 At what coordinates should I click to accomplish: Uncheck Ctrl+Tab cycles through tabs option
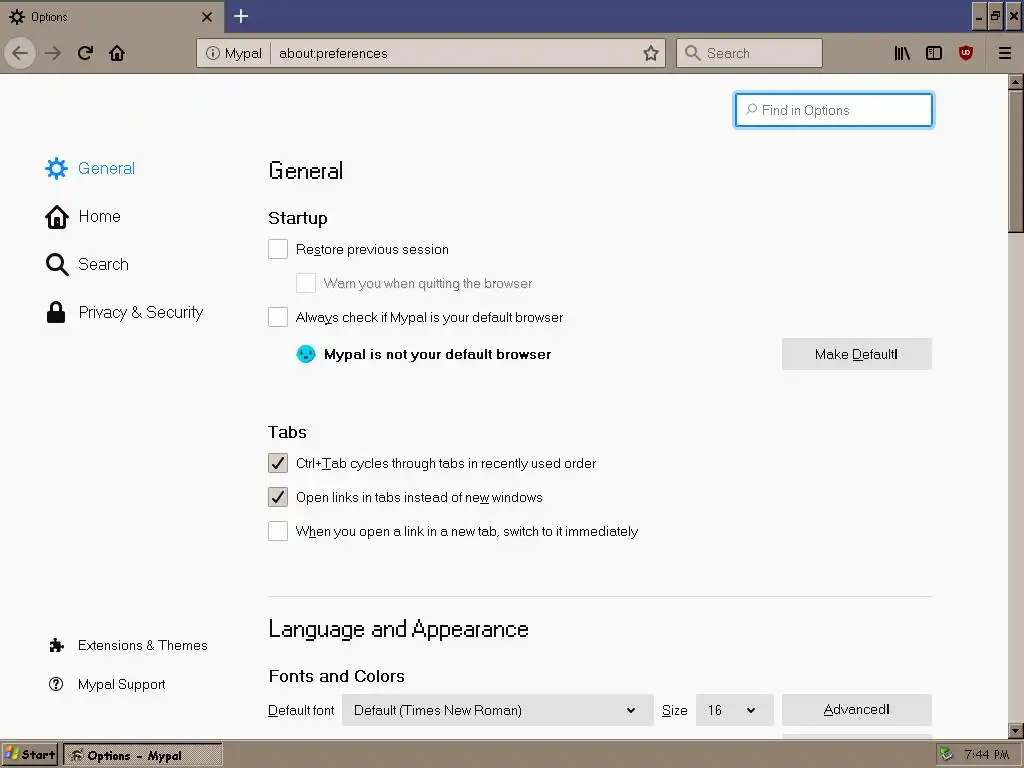coord(278,463)
